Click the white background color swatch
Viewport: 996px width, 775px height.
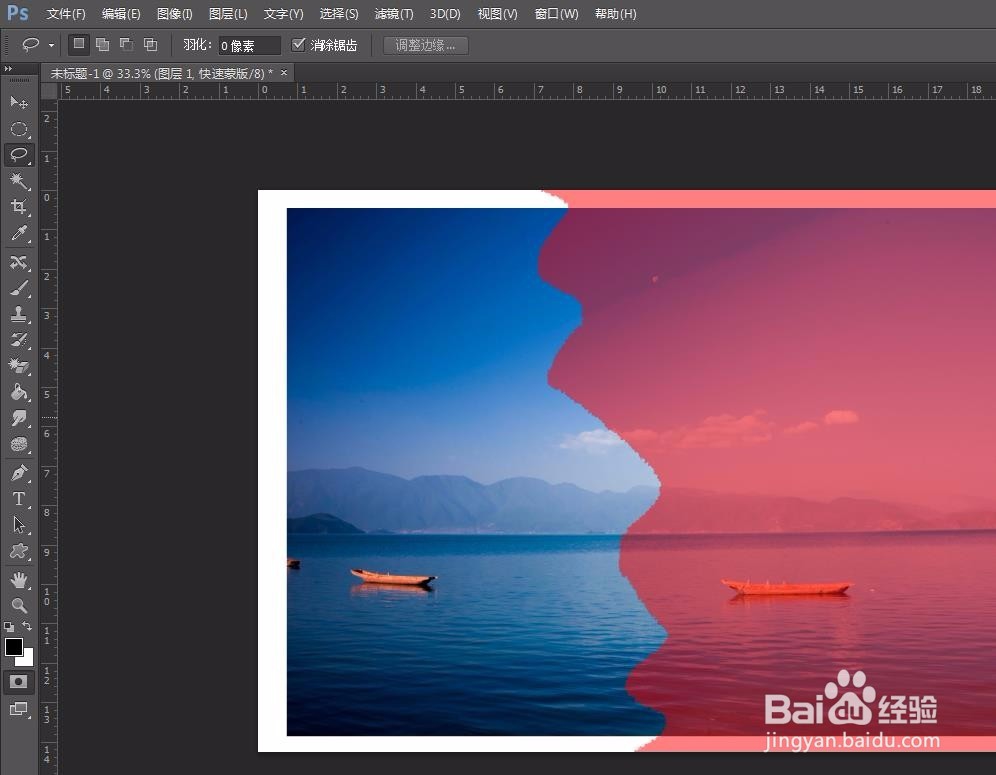[x=28, y=659]
